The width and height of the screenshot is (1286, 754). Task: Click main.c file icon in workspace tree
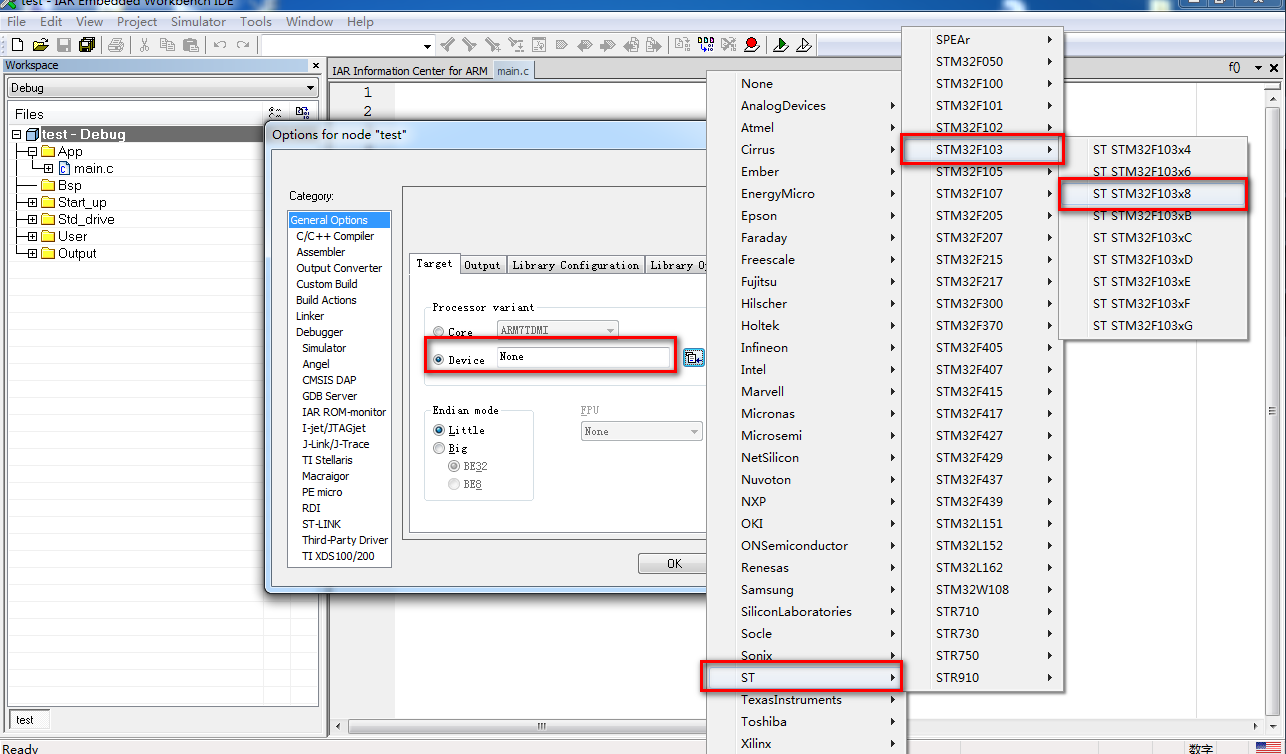(64, 168)
